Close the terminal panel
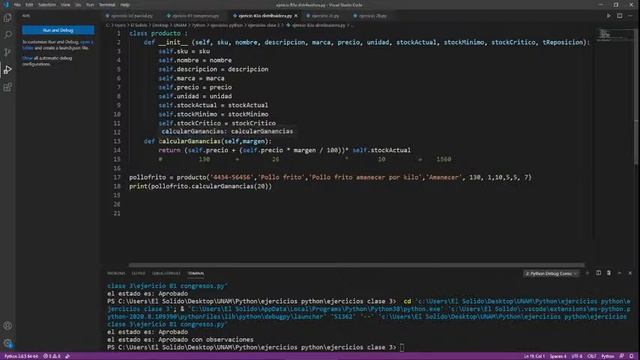Image resolution: width=640 pixels, height=360 pixels. [630, 273]
